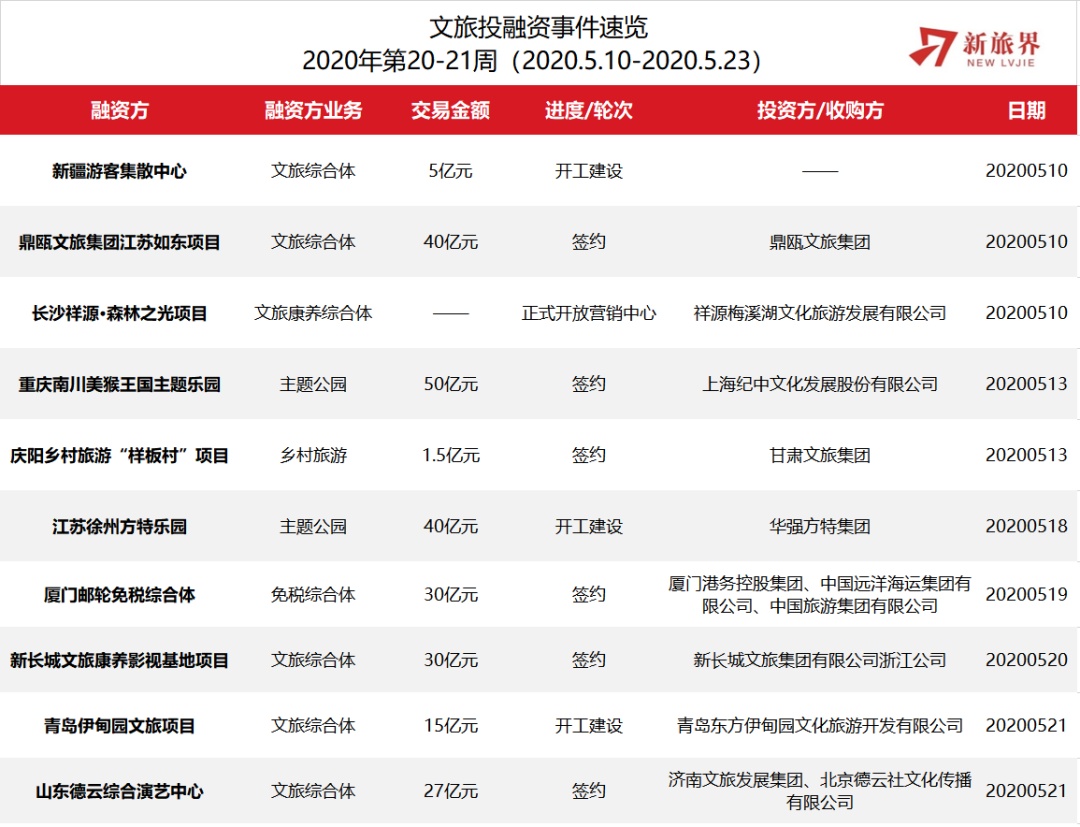
Task: Select cell 江苏徐州方特乐园
Action: click(119, 527)
